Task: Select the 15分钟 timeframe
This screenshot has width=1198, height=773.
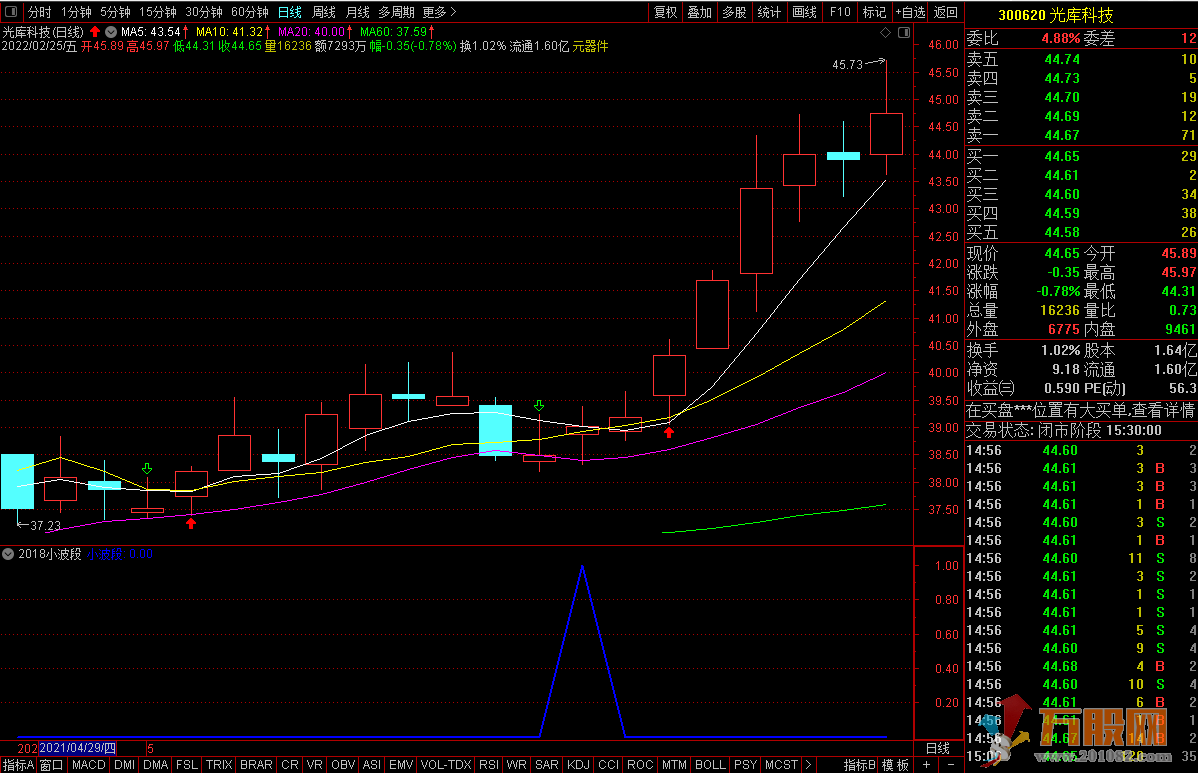Action: tap(157, 11)
